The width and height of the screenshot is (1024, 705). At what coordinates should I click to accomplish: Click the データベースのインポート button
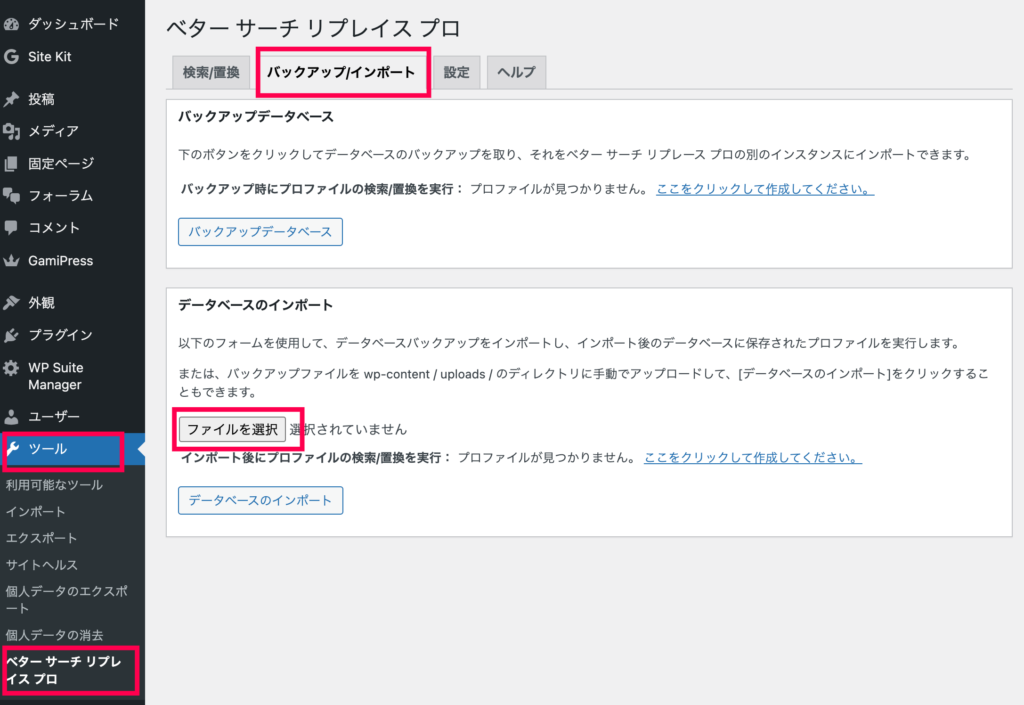260,500
